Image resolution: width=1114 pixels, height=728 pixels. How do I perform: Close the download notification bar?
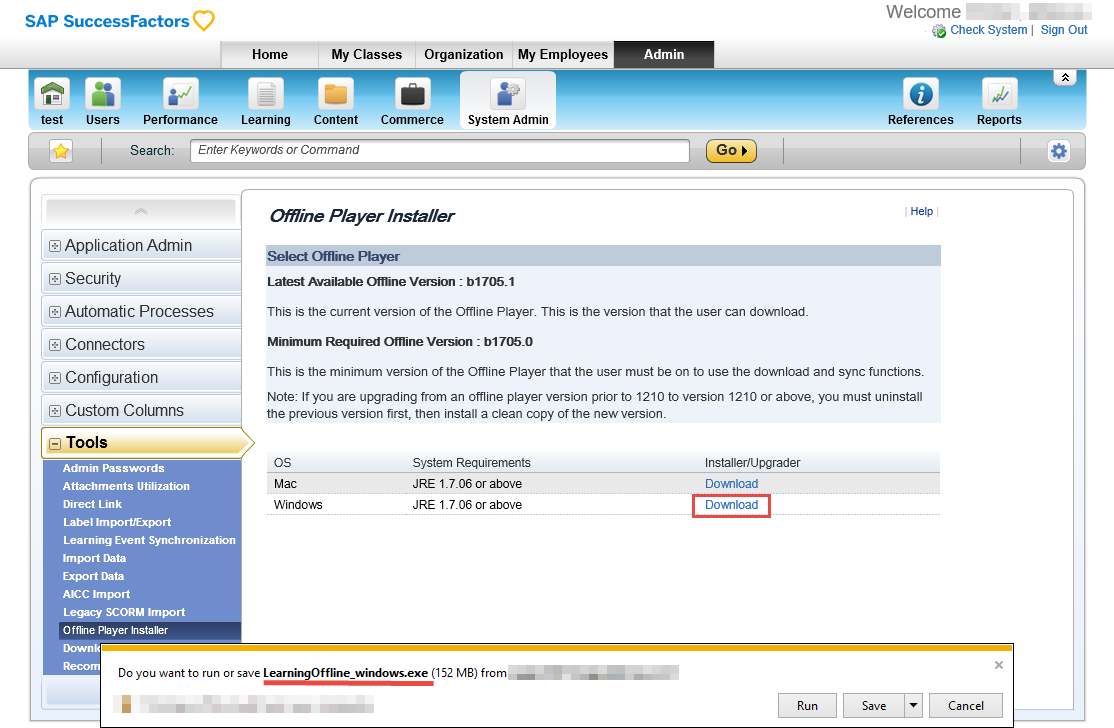pos(998,665)
